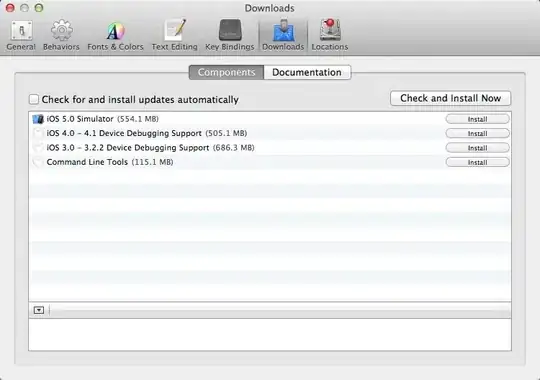
Task: Open the General preferences pane
Action: [21, 35]
